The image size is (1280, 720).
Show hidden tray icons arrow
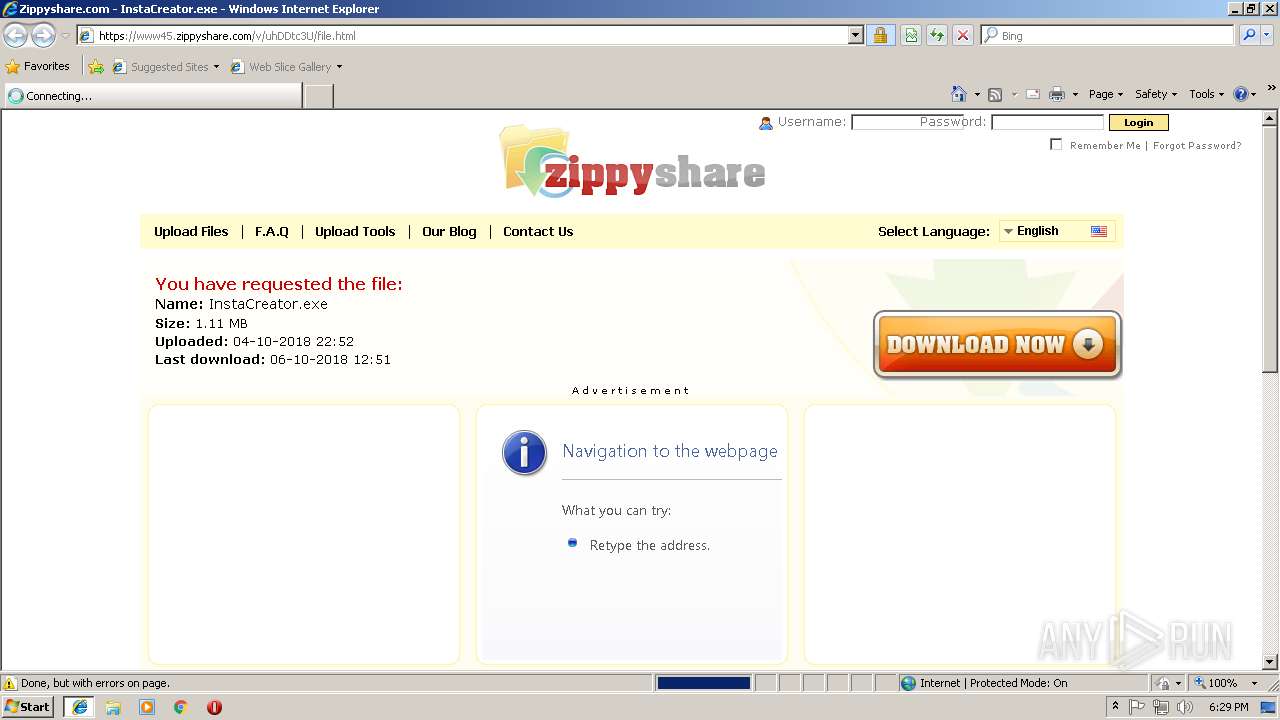(1115, 707)
